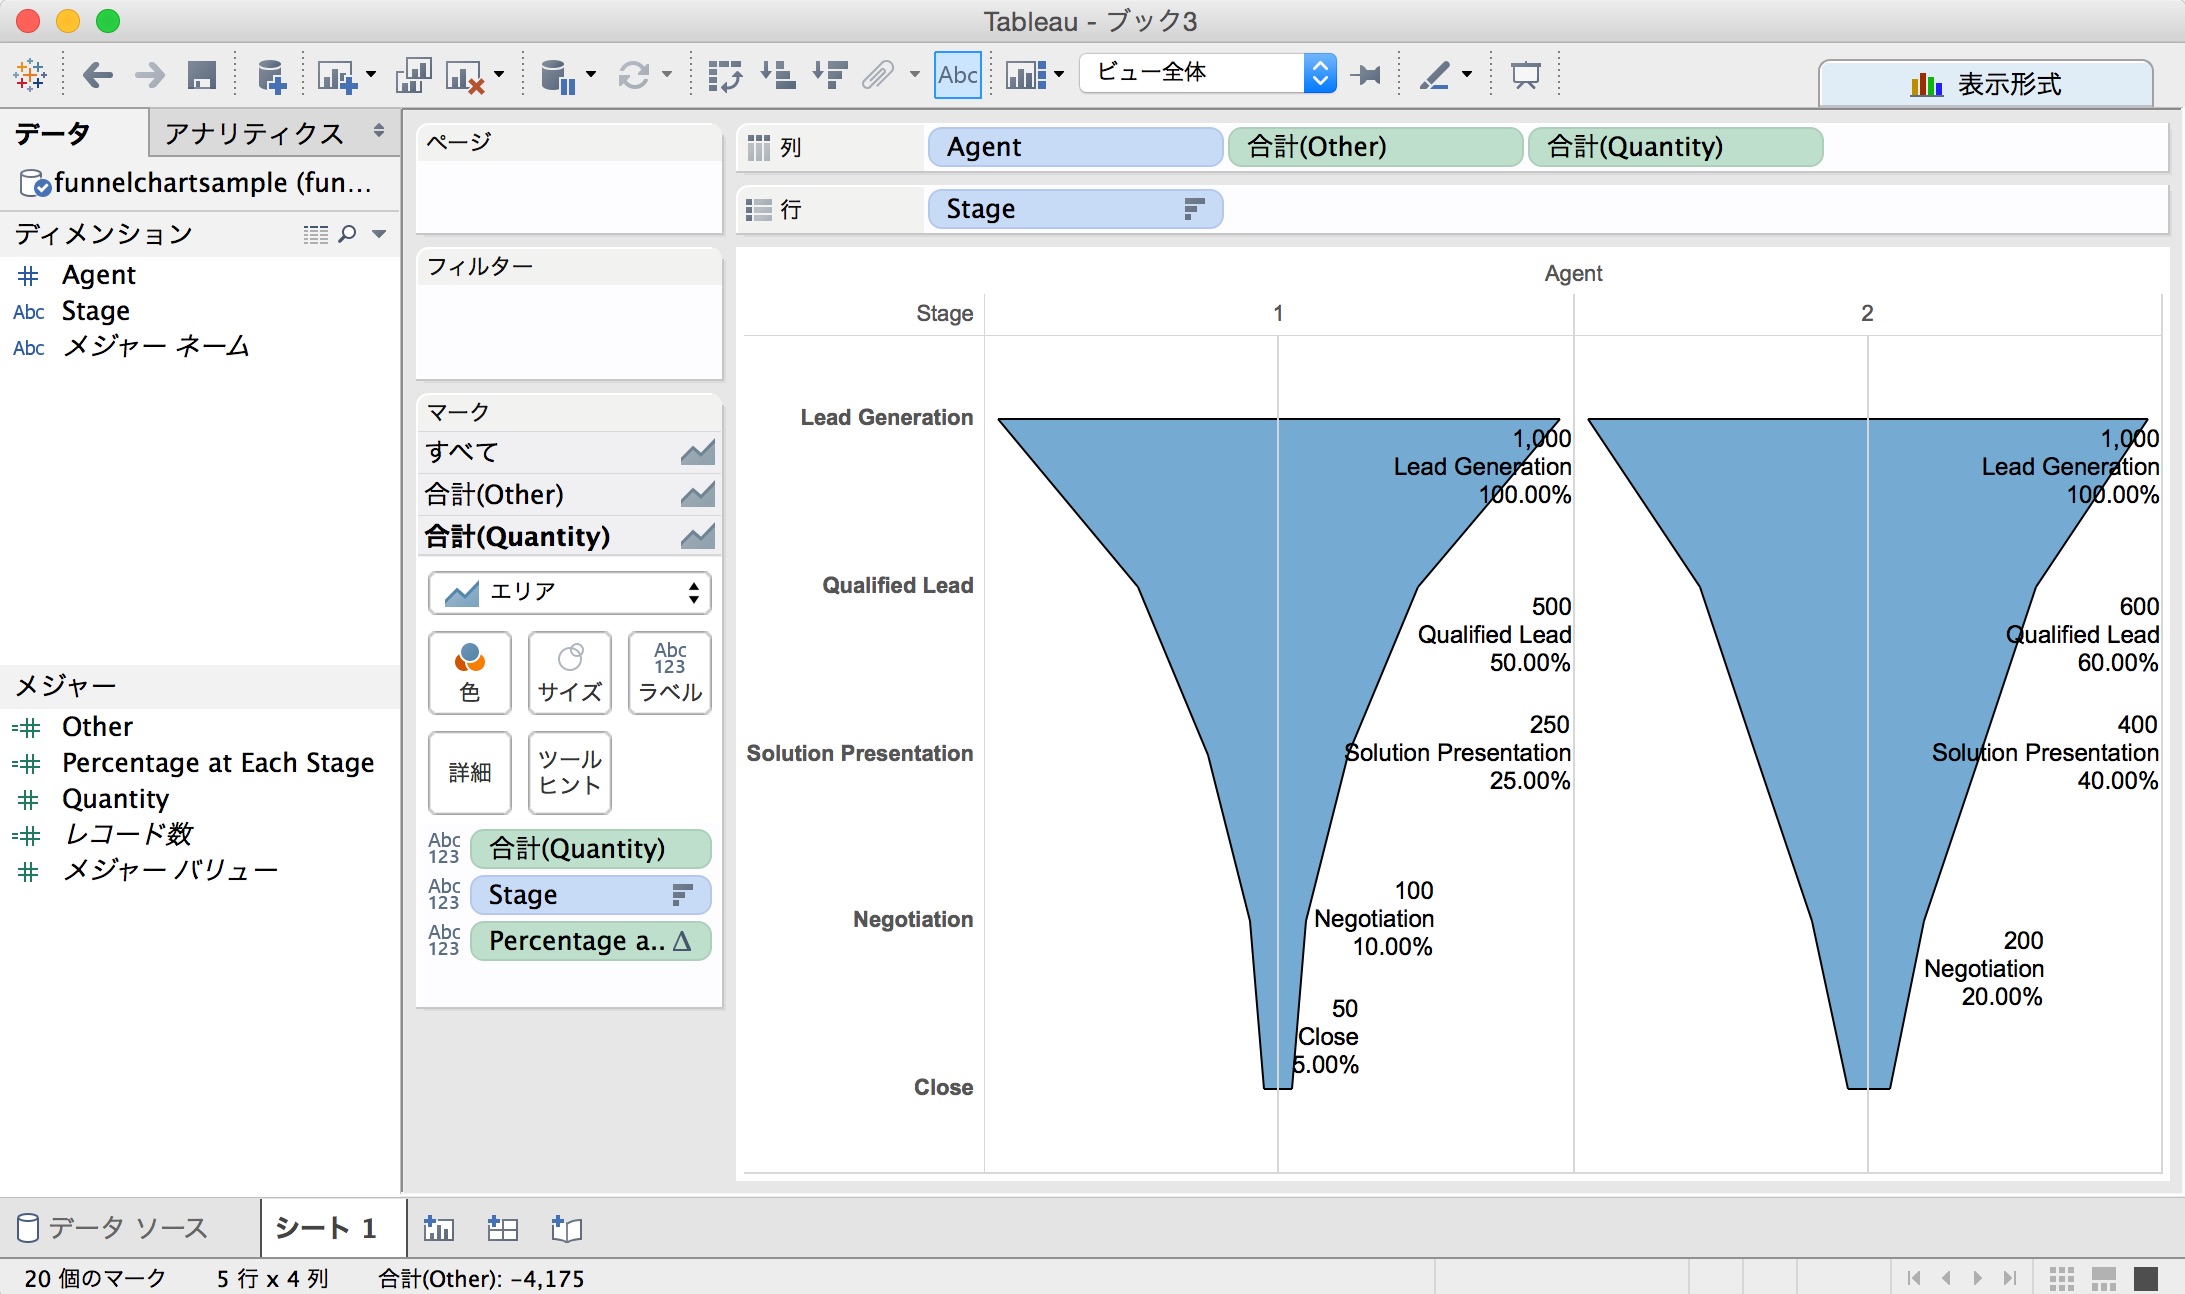Open the Color mark card
Viewport: 2185px width, 1294px height.
pos(469,672)
